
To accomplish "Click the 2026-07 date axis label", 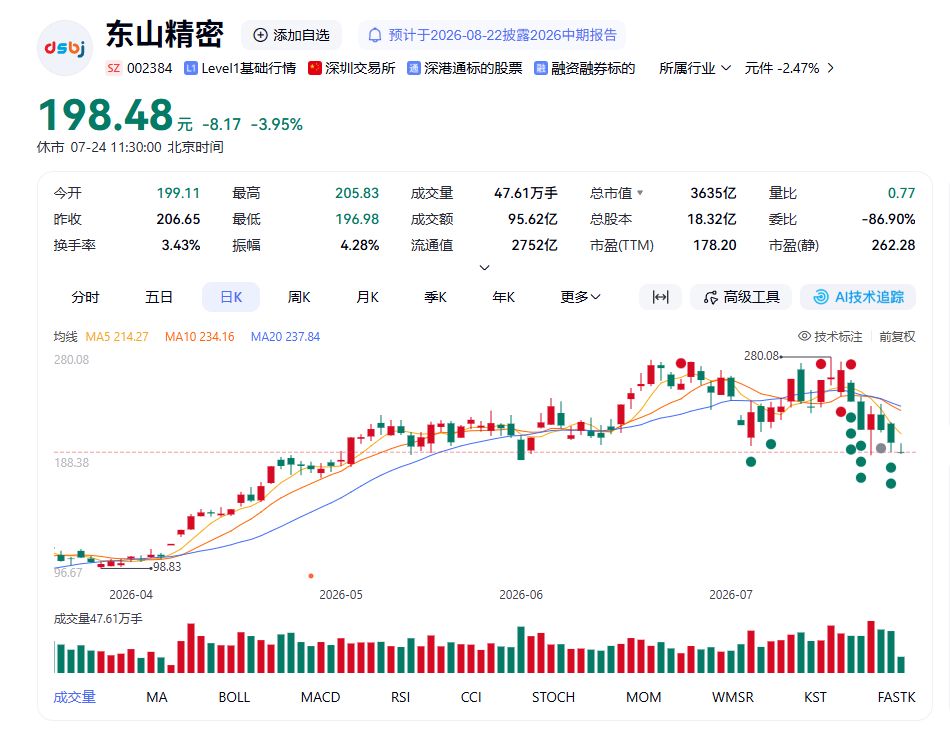I will pos(731,594).
